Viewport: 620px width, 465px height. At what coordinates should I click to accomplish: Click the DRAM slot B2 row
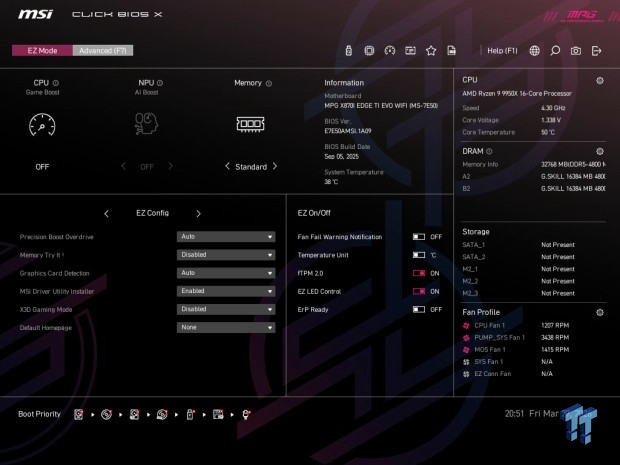point(533,189)
